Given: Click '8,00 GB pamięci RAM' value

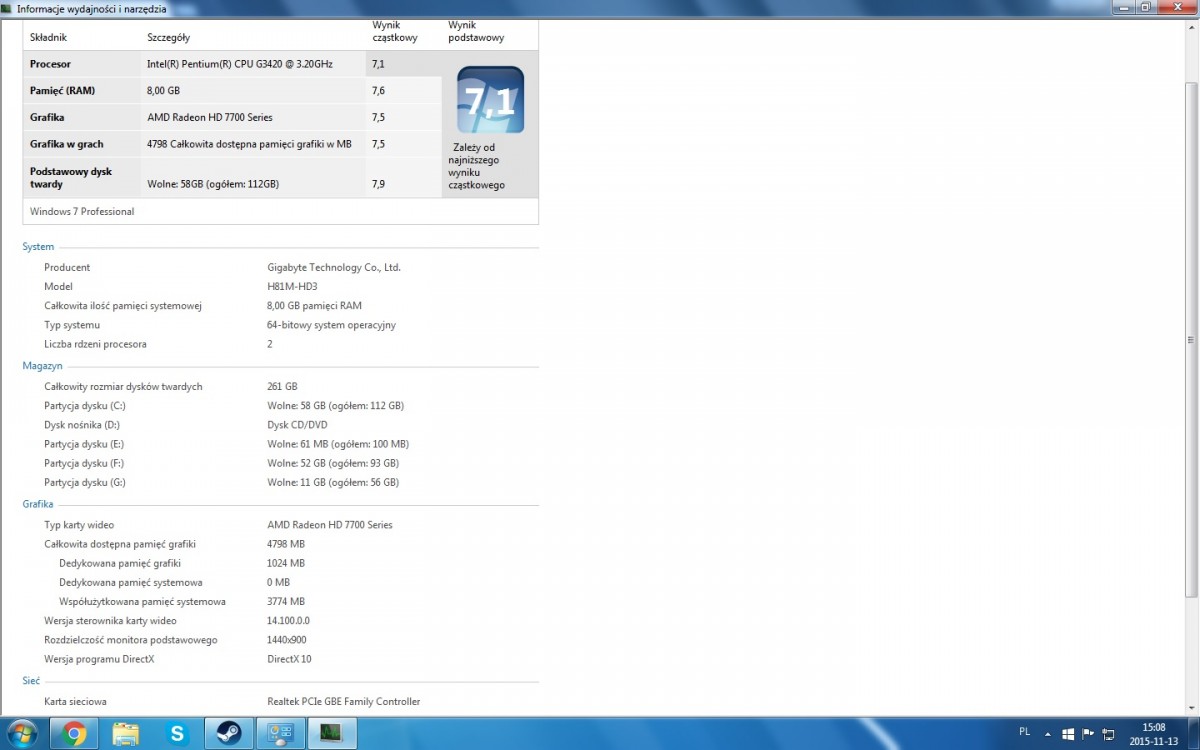Looking at the screenshot, I should coord(314,306).
